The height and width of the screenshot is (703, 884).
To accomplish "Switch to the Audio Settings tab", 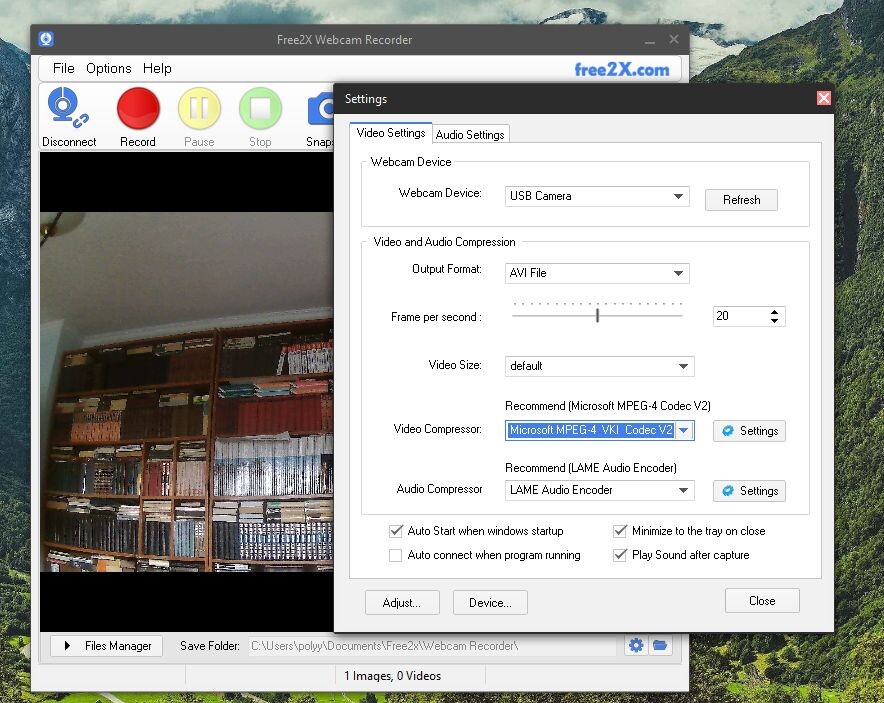I will [470, 135].
